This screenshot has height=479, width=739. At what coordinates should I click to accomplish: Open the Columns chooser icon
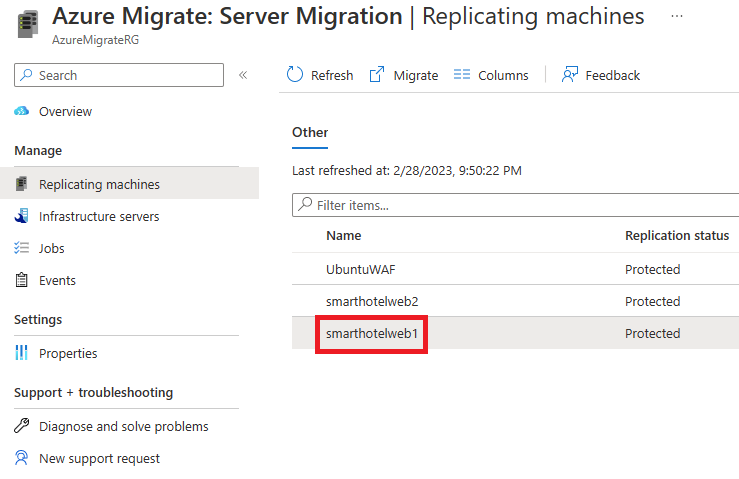(x=462, y=74)
